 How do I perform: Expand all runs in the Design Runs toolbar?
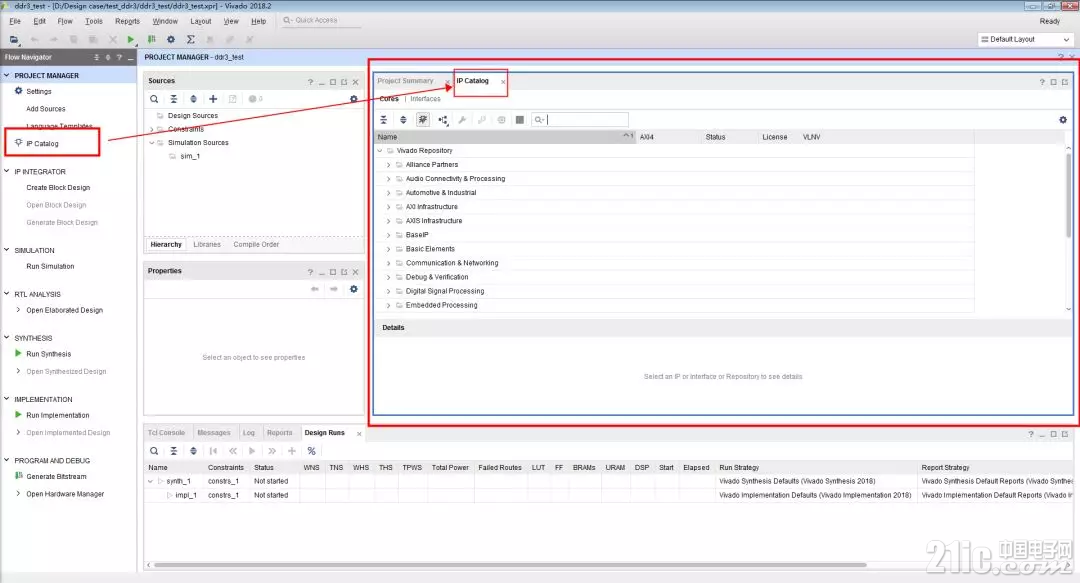194,451
